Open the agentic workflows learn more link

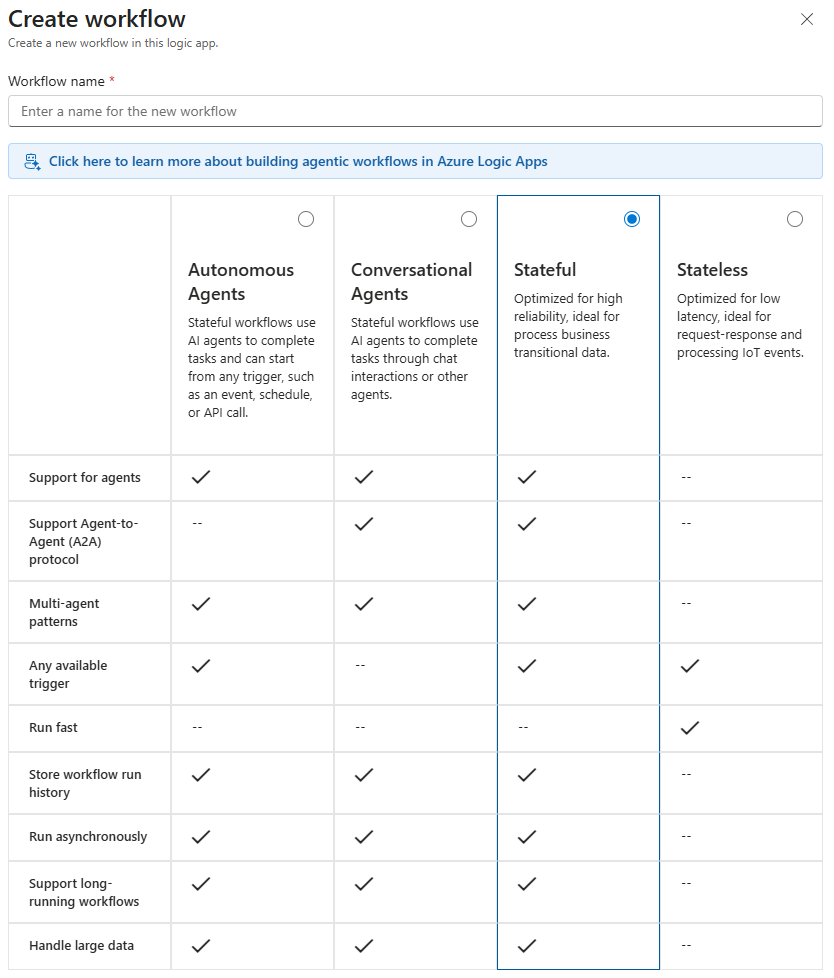298,161
